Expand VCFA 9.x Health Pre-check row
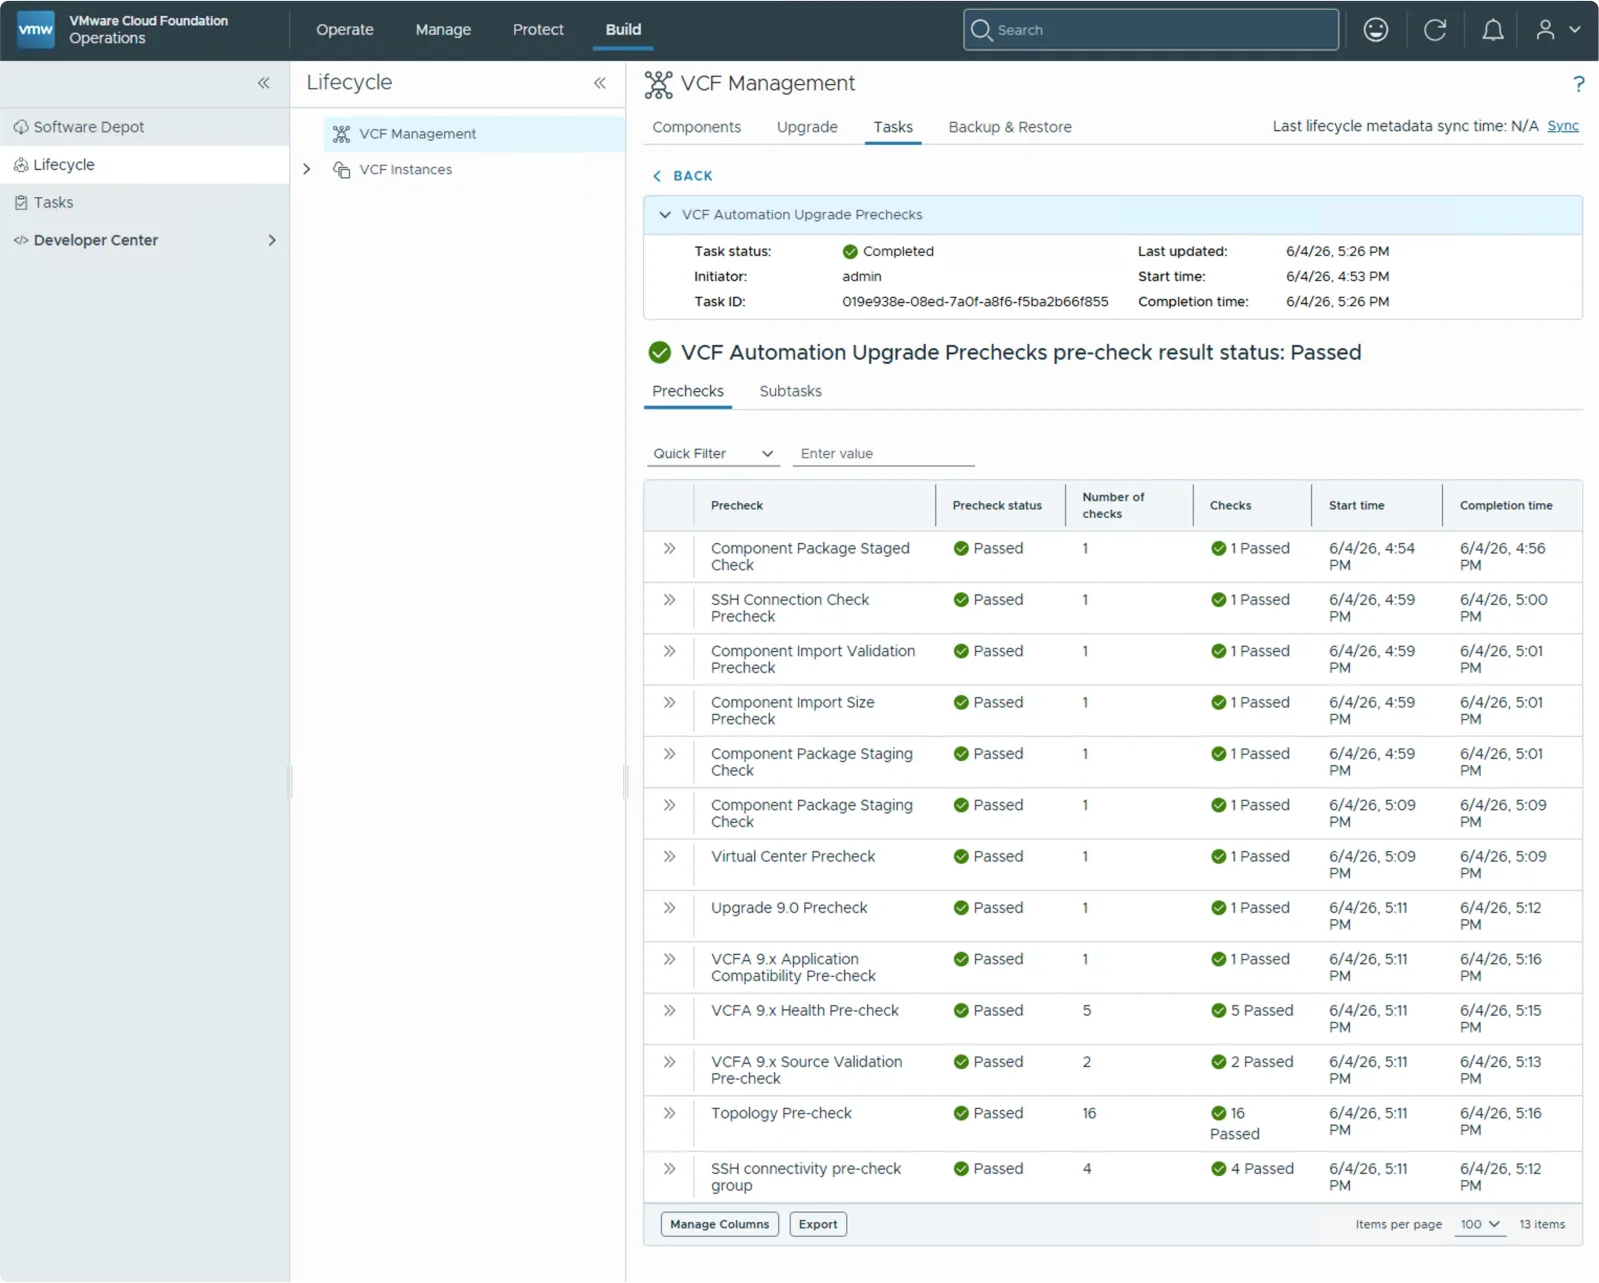The image size is (1599, 1283). pos(669,1011)
